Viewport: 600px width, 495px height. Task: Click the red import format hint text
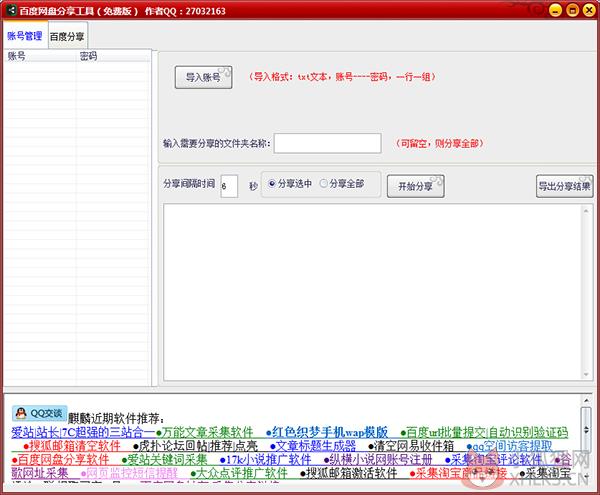342,77
